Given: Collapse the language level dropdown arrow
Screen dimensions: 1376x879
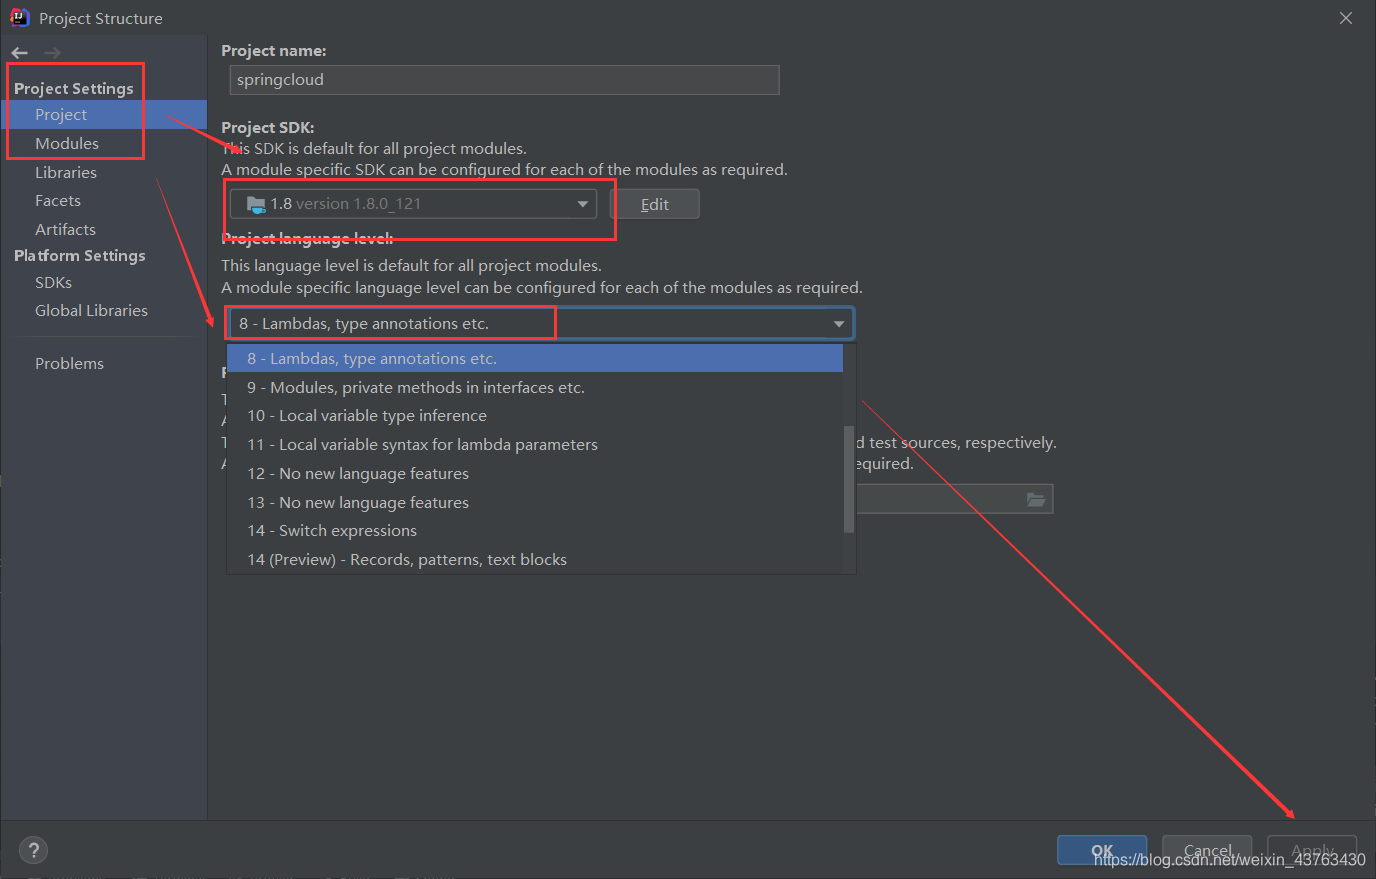Looking at the screenshot, I should [839, 324].
